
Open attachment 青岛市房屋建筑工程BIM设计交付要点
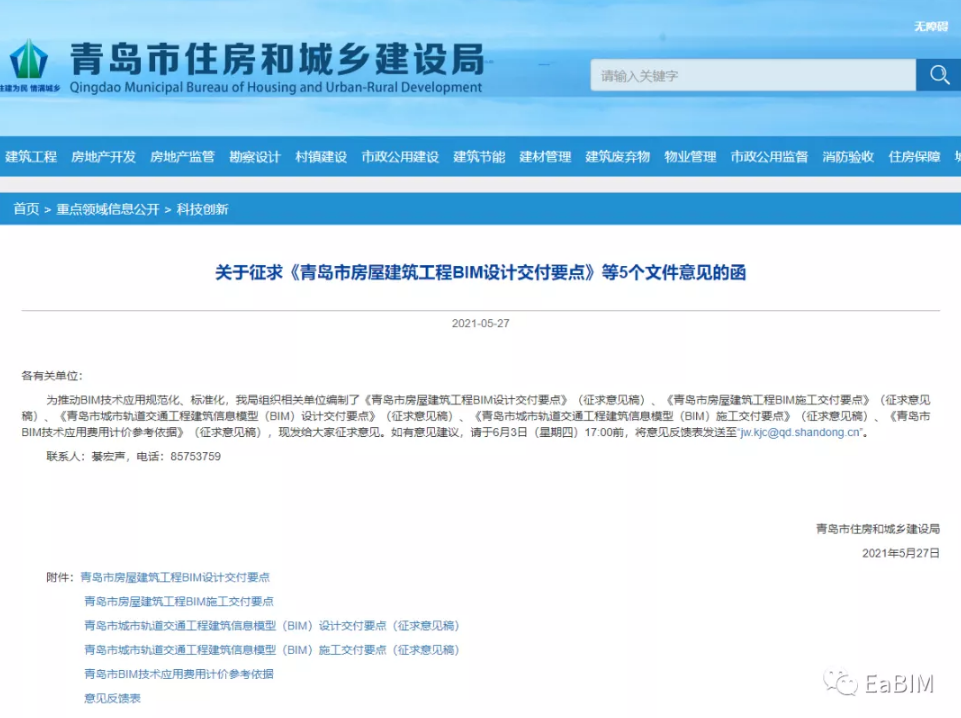tap(175, 577)
